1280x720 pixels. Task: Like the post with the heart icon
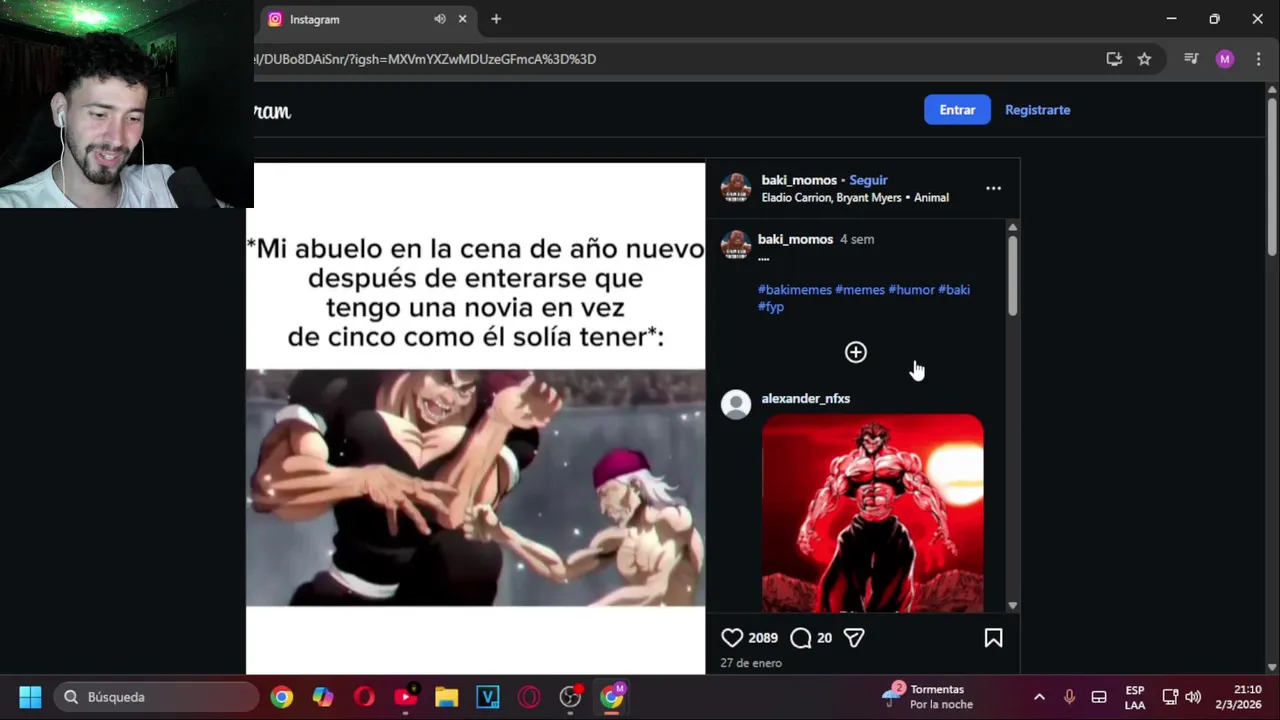pos(732,638)
